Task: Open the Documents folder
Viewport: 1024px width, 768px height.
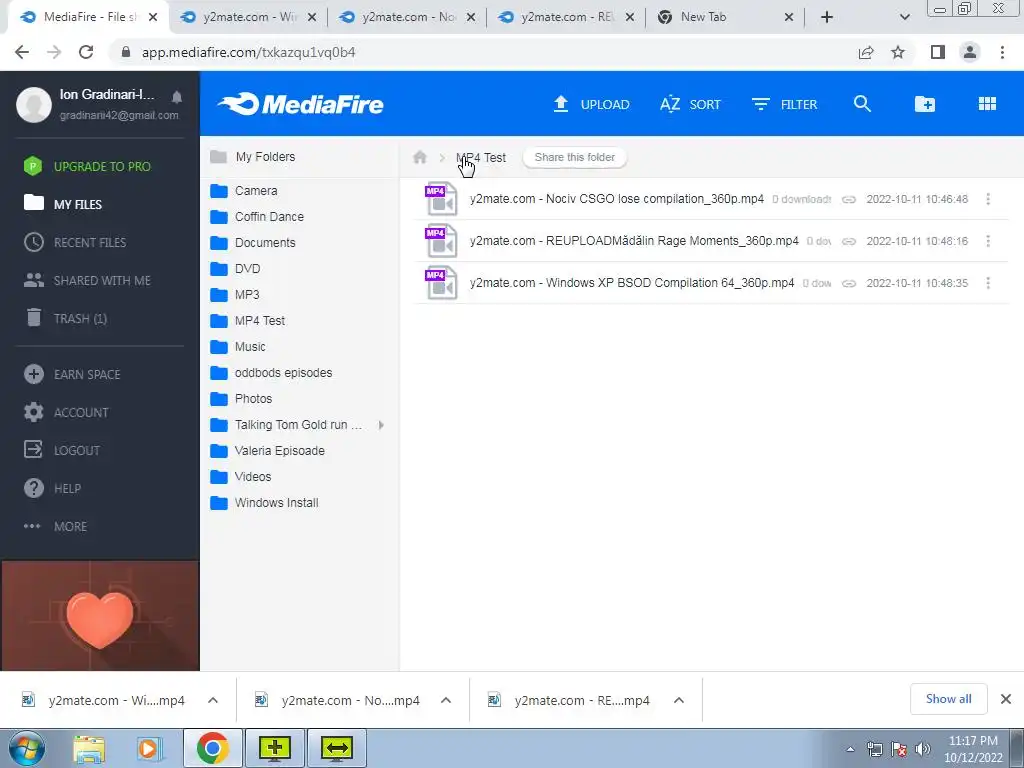Action: tap(253, 243)
